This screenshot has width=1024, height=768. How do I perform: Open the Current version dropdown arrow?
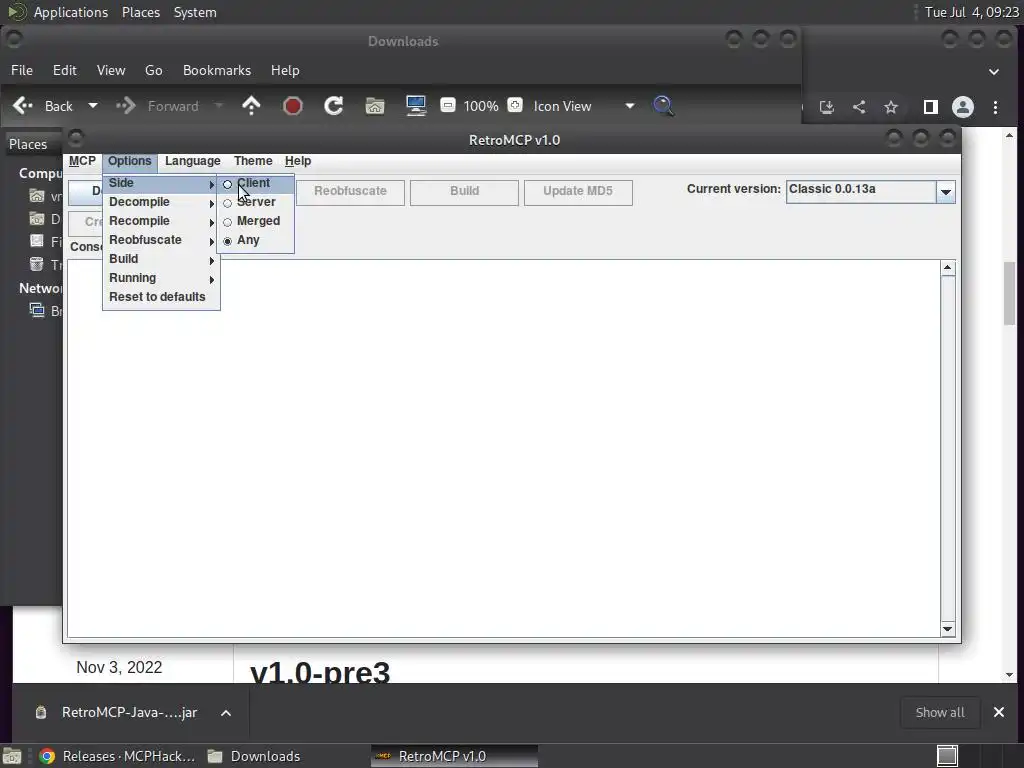click(x=946, y=193)
